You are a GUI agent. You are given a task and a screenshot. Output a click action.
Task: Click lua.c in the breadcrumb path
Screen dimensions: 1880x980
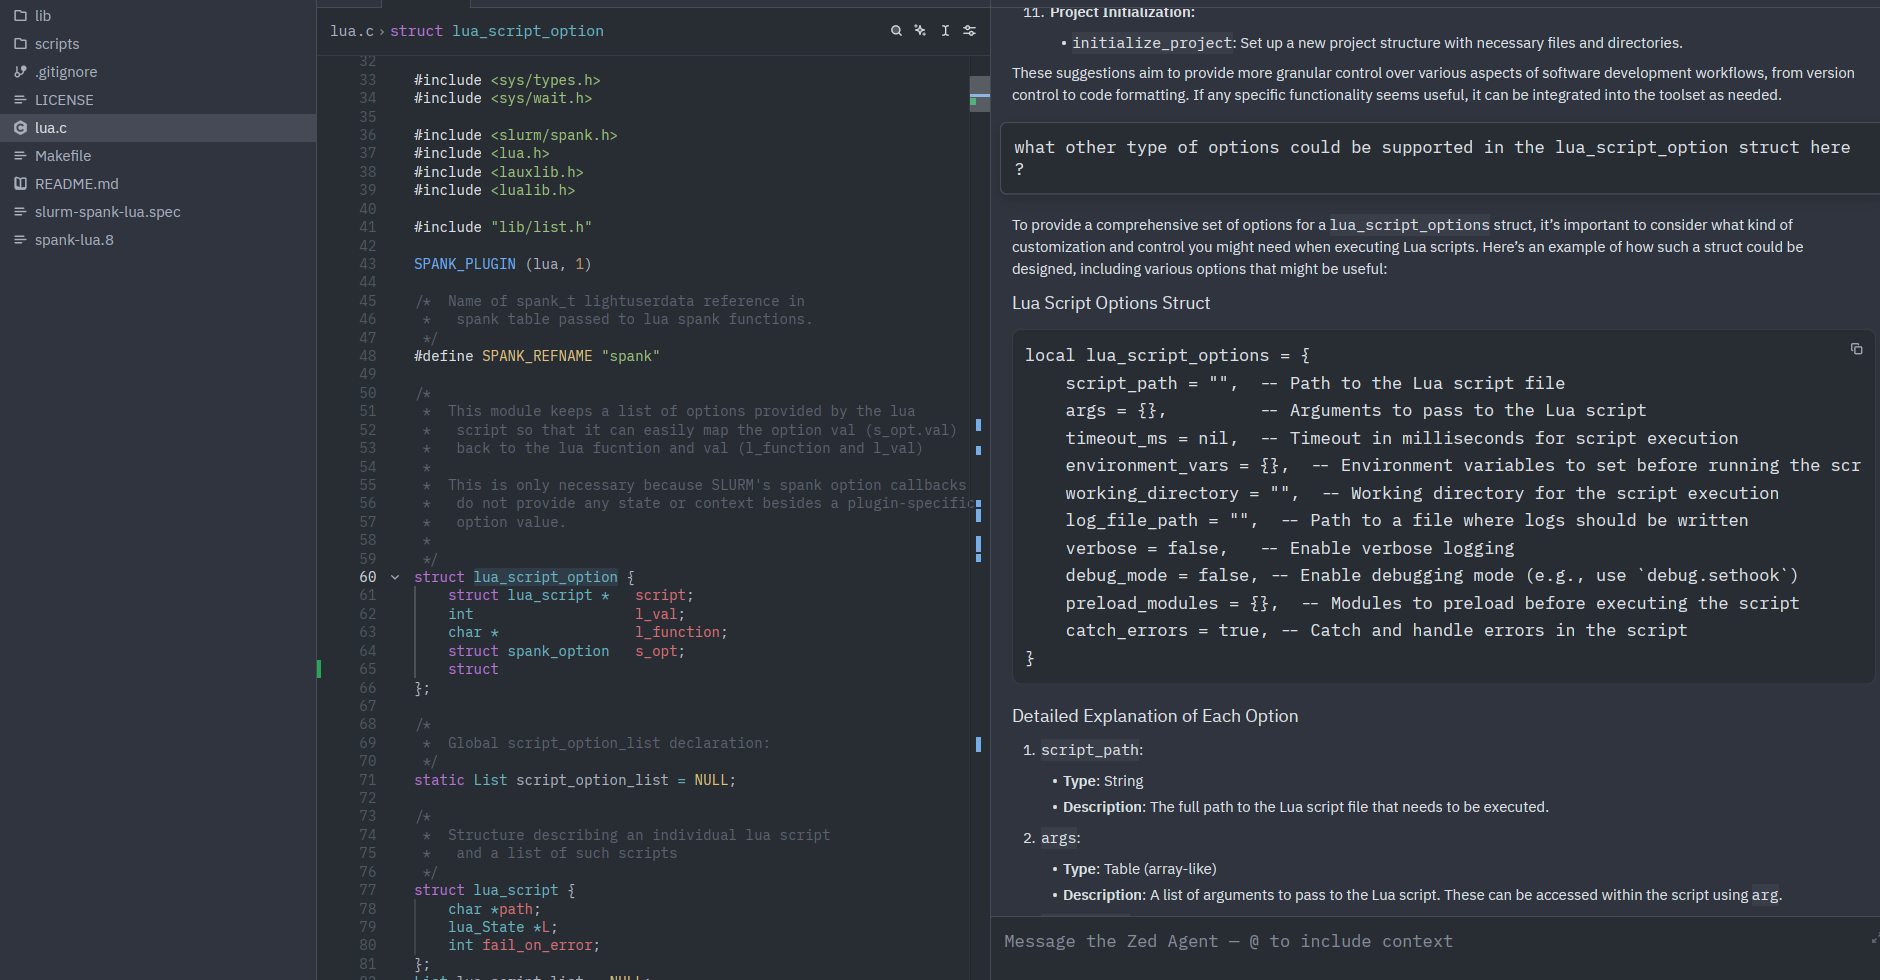pos(351,31)
